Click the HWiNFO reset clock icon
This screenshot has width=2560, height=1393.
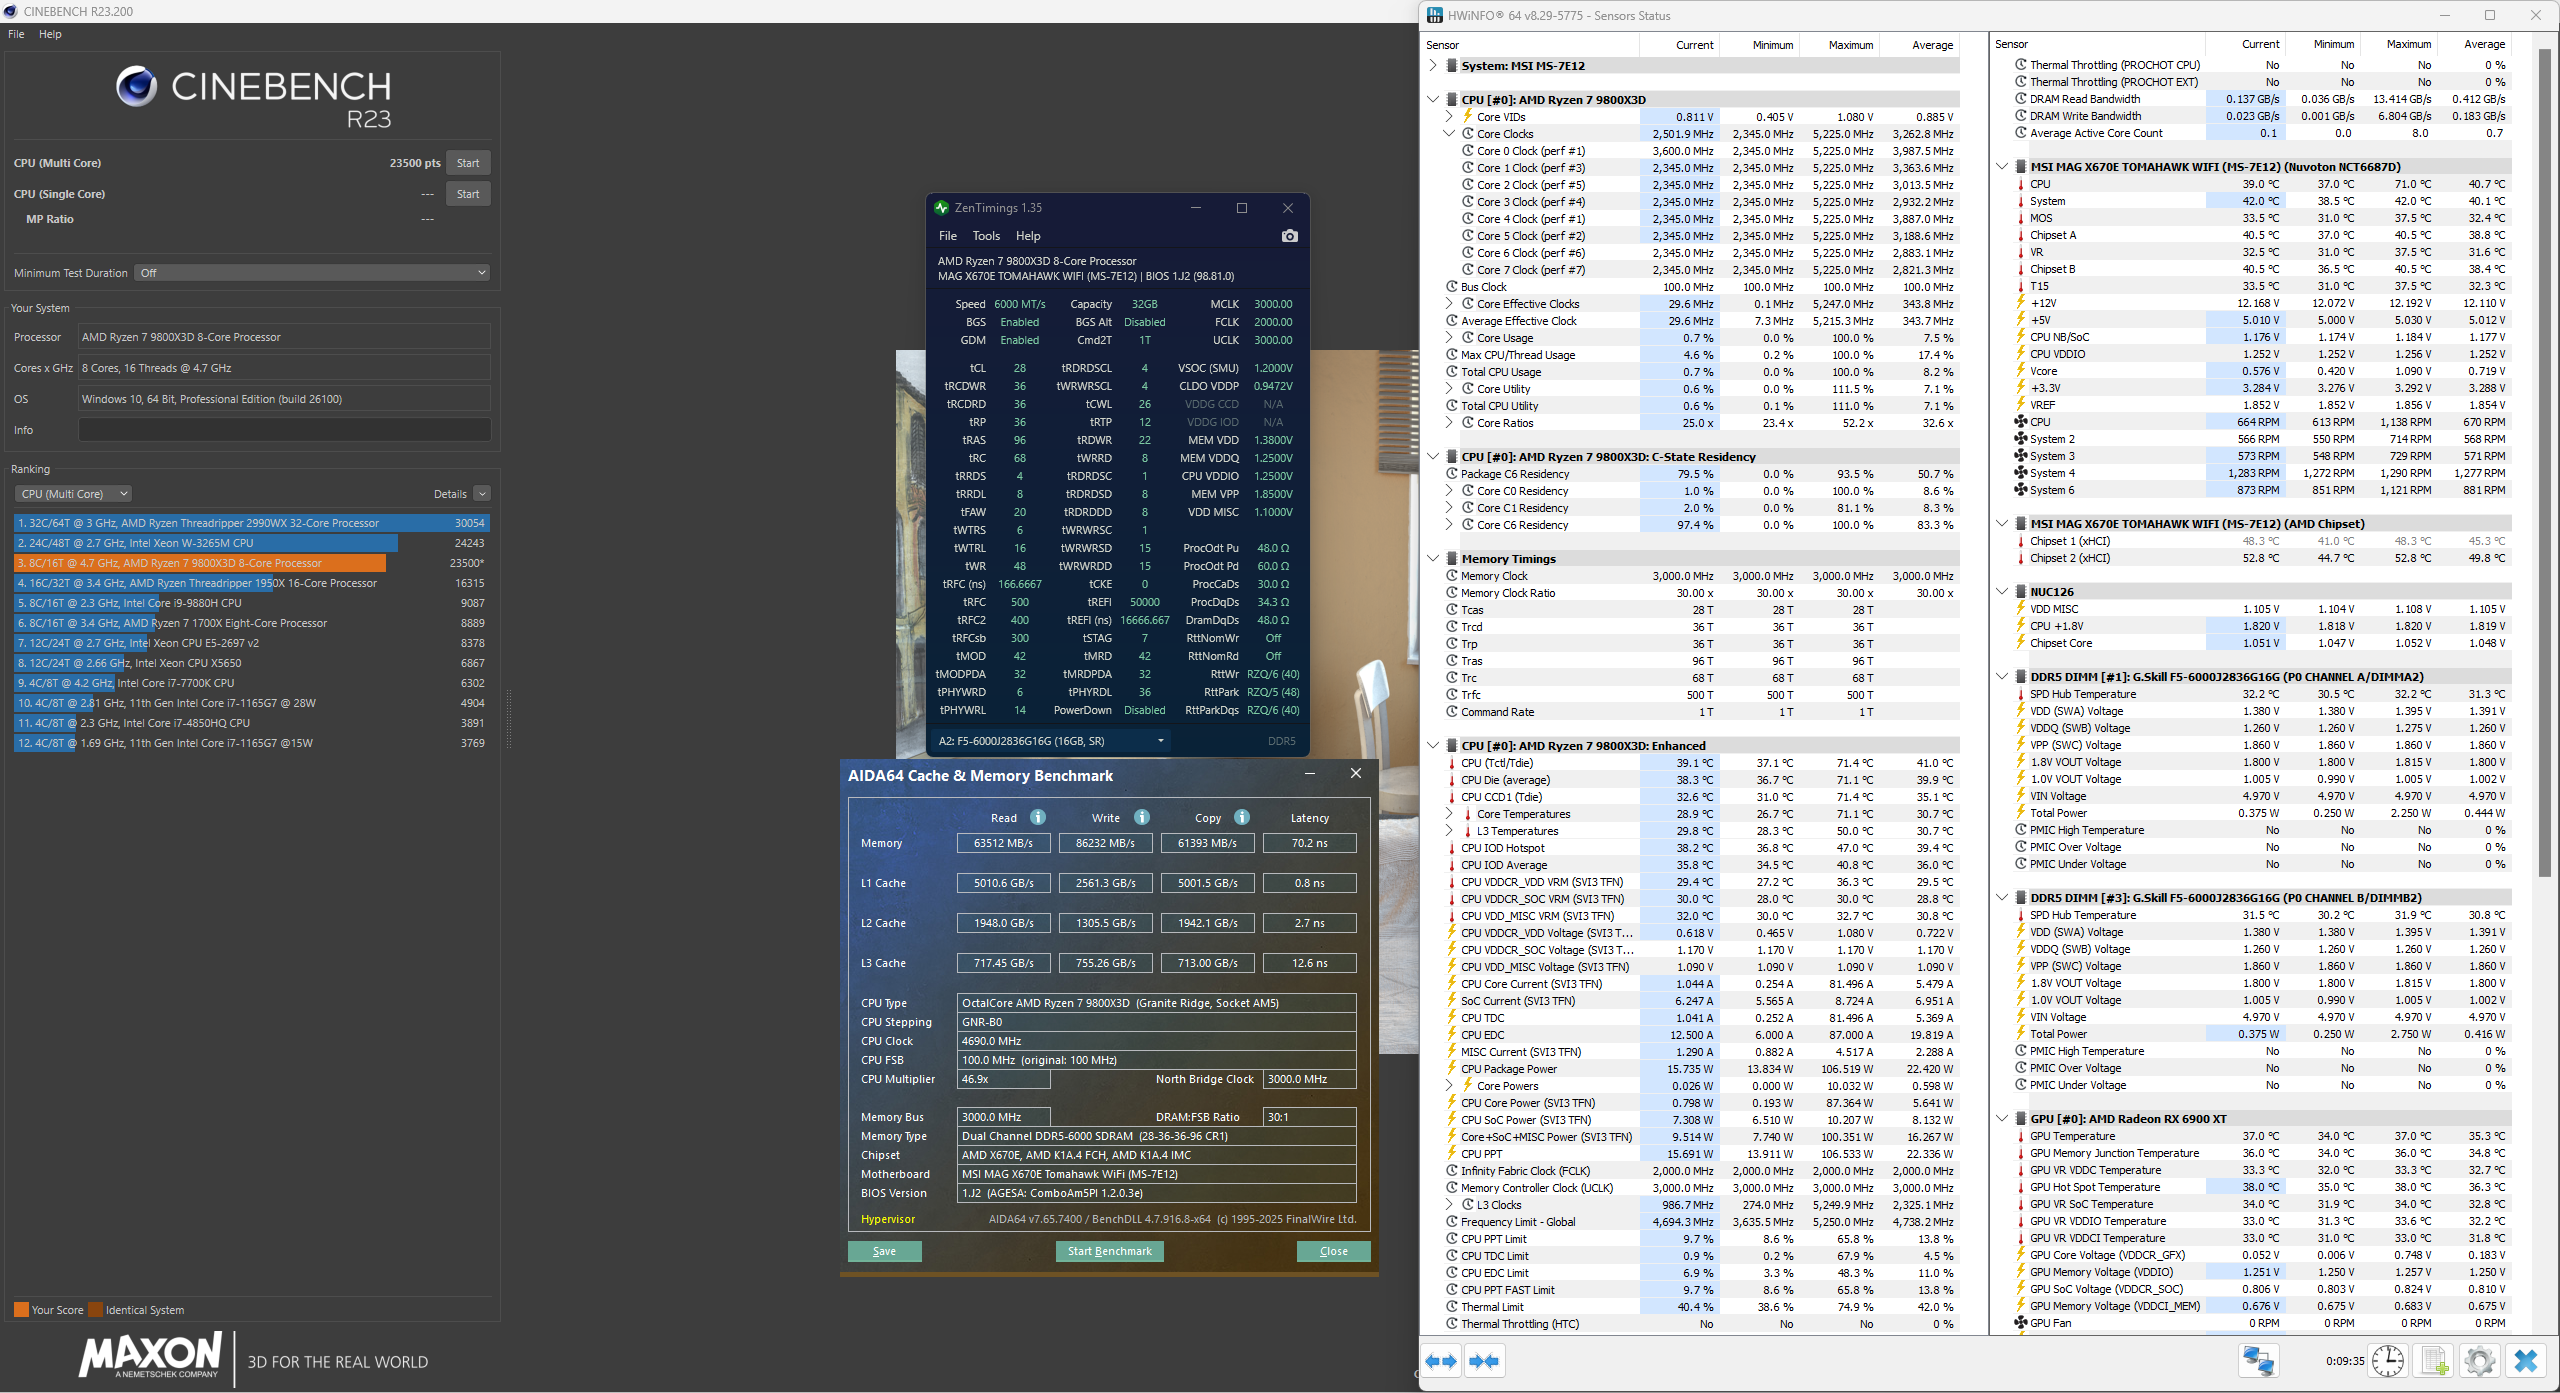[x=2388, y=1361]
